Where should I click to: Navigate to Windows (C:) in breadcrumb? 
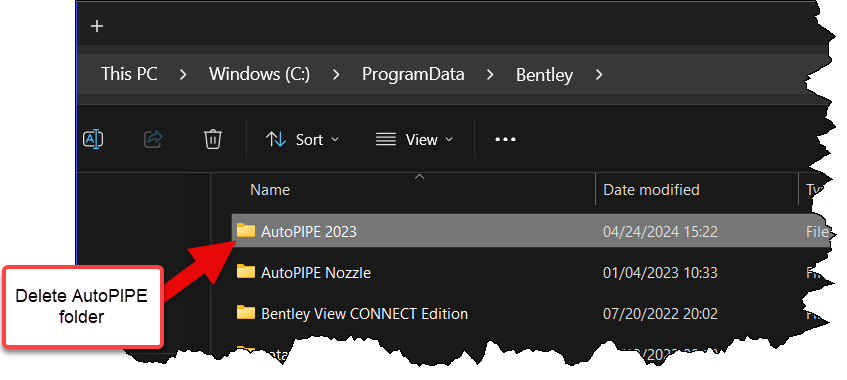[x=259, y=74]
